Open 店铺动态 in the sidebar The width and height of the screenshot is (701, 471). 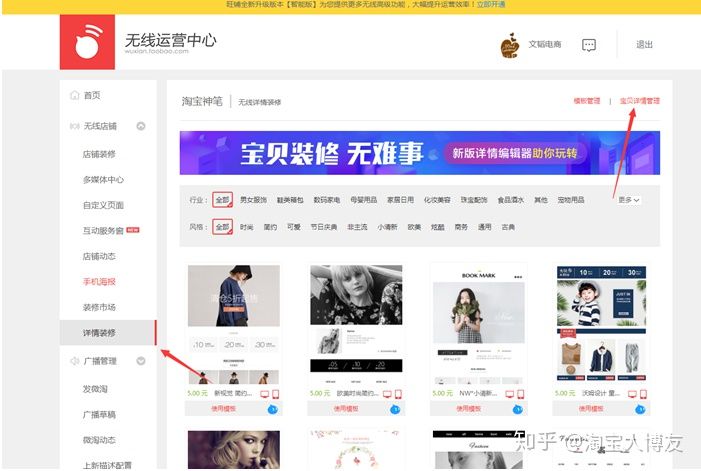click(x=99, y=256)
